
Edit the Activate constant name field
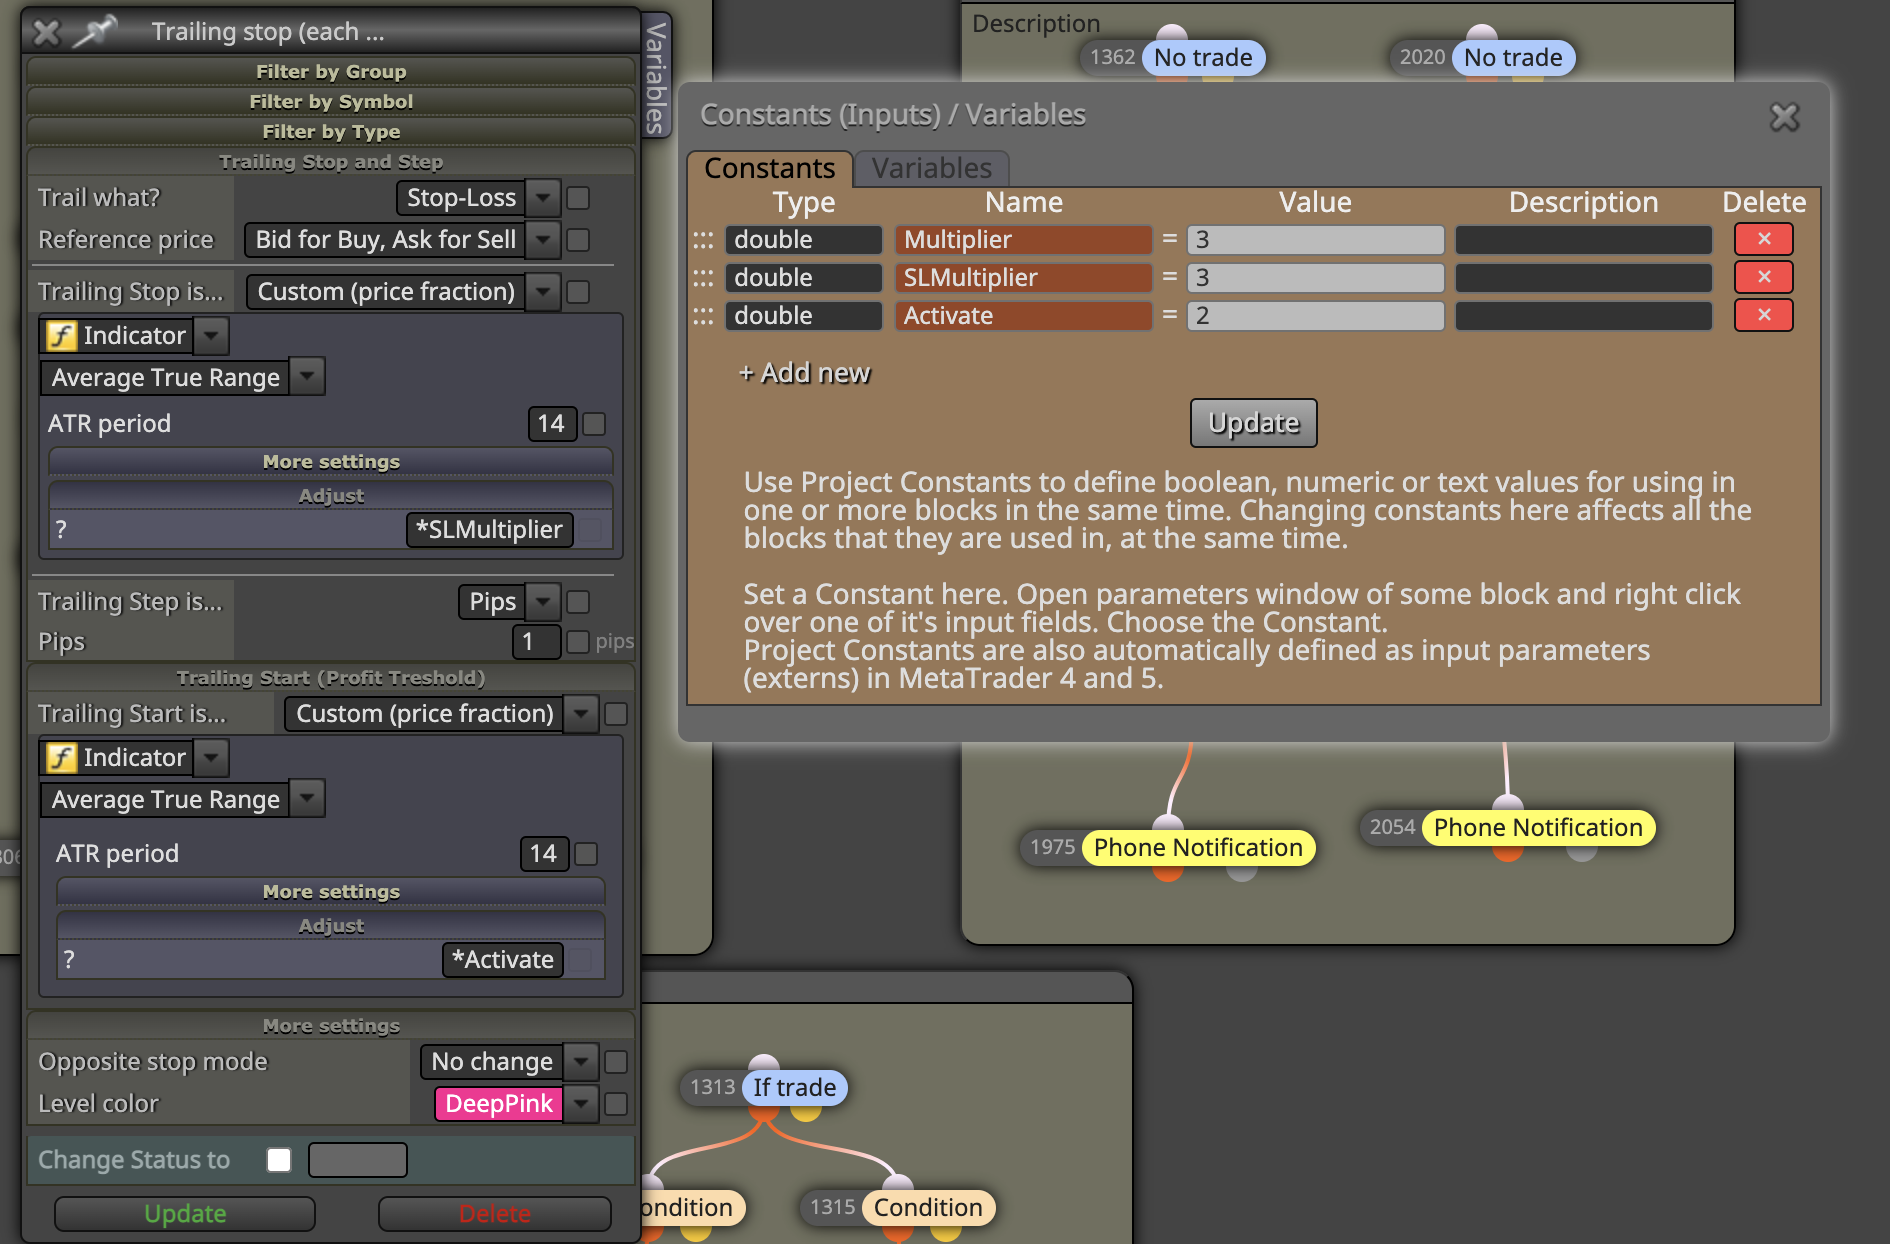(x=1023, y=315)
